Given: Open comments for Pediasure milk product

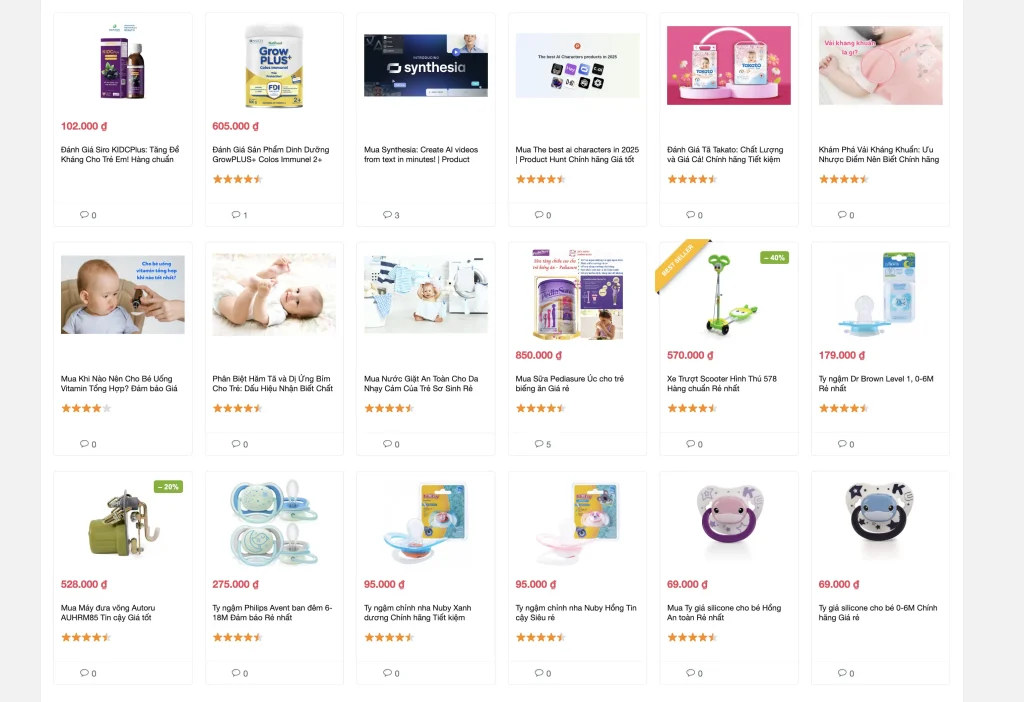Looking at the screenshot, I should coord(539,444).
